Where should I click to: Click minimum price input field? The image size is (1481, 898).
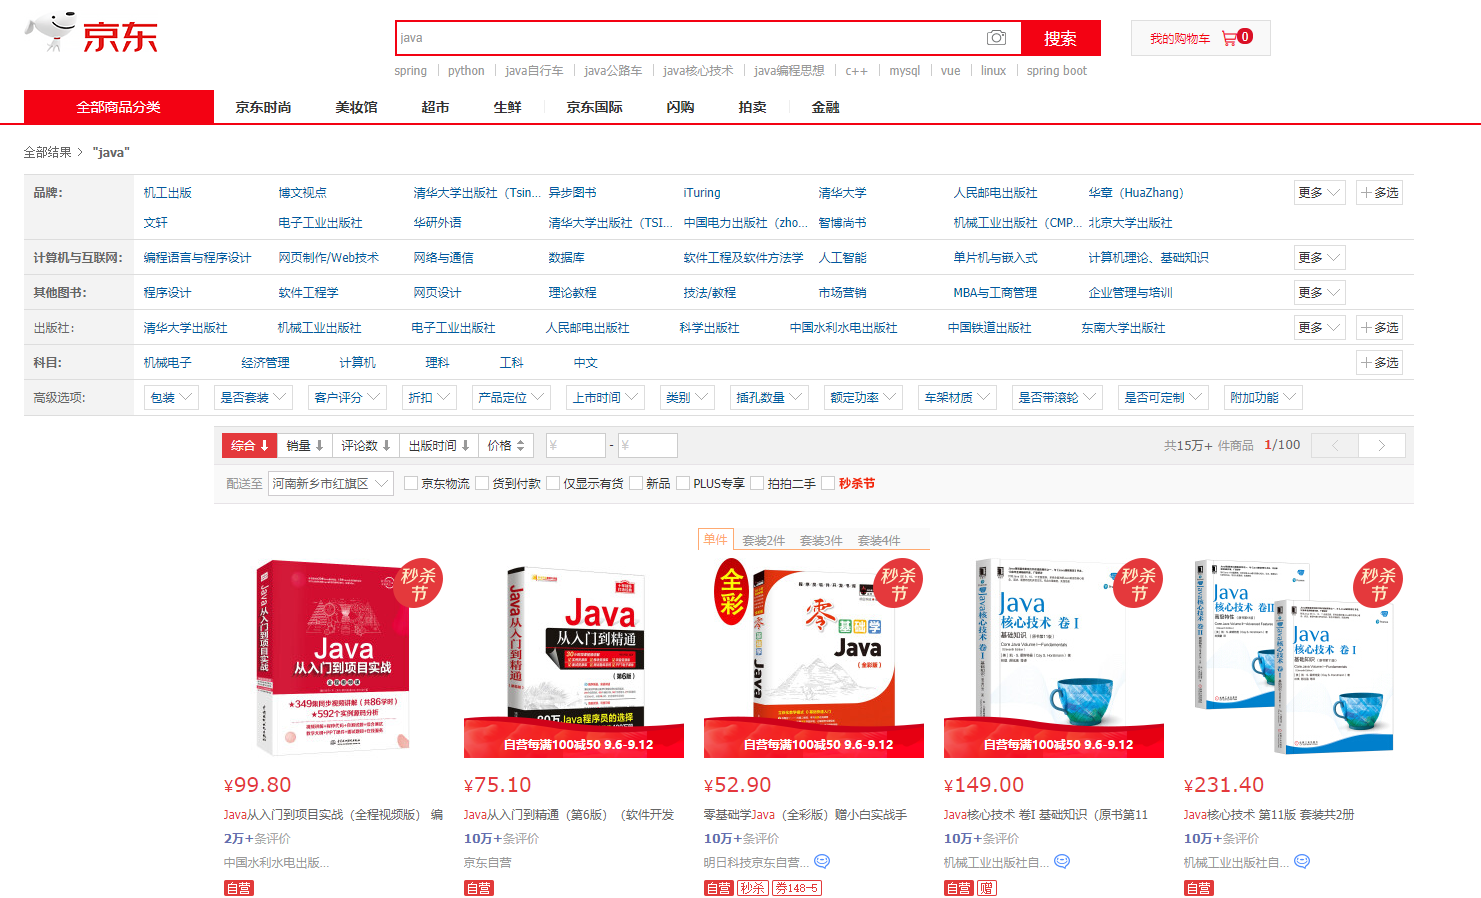575,446
